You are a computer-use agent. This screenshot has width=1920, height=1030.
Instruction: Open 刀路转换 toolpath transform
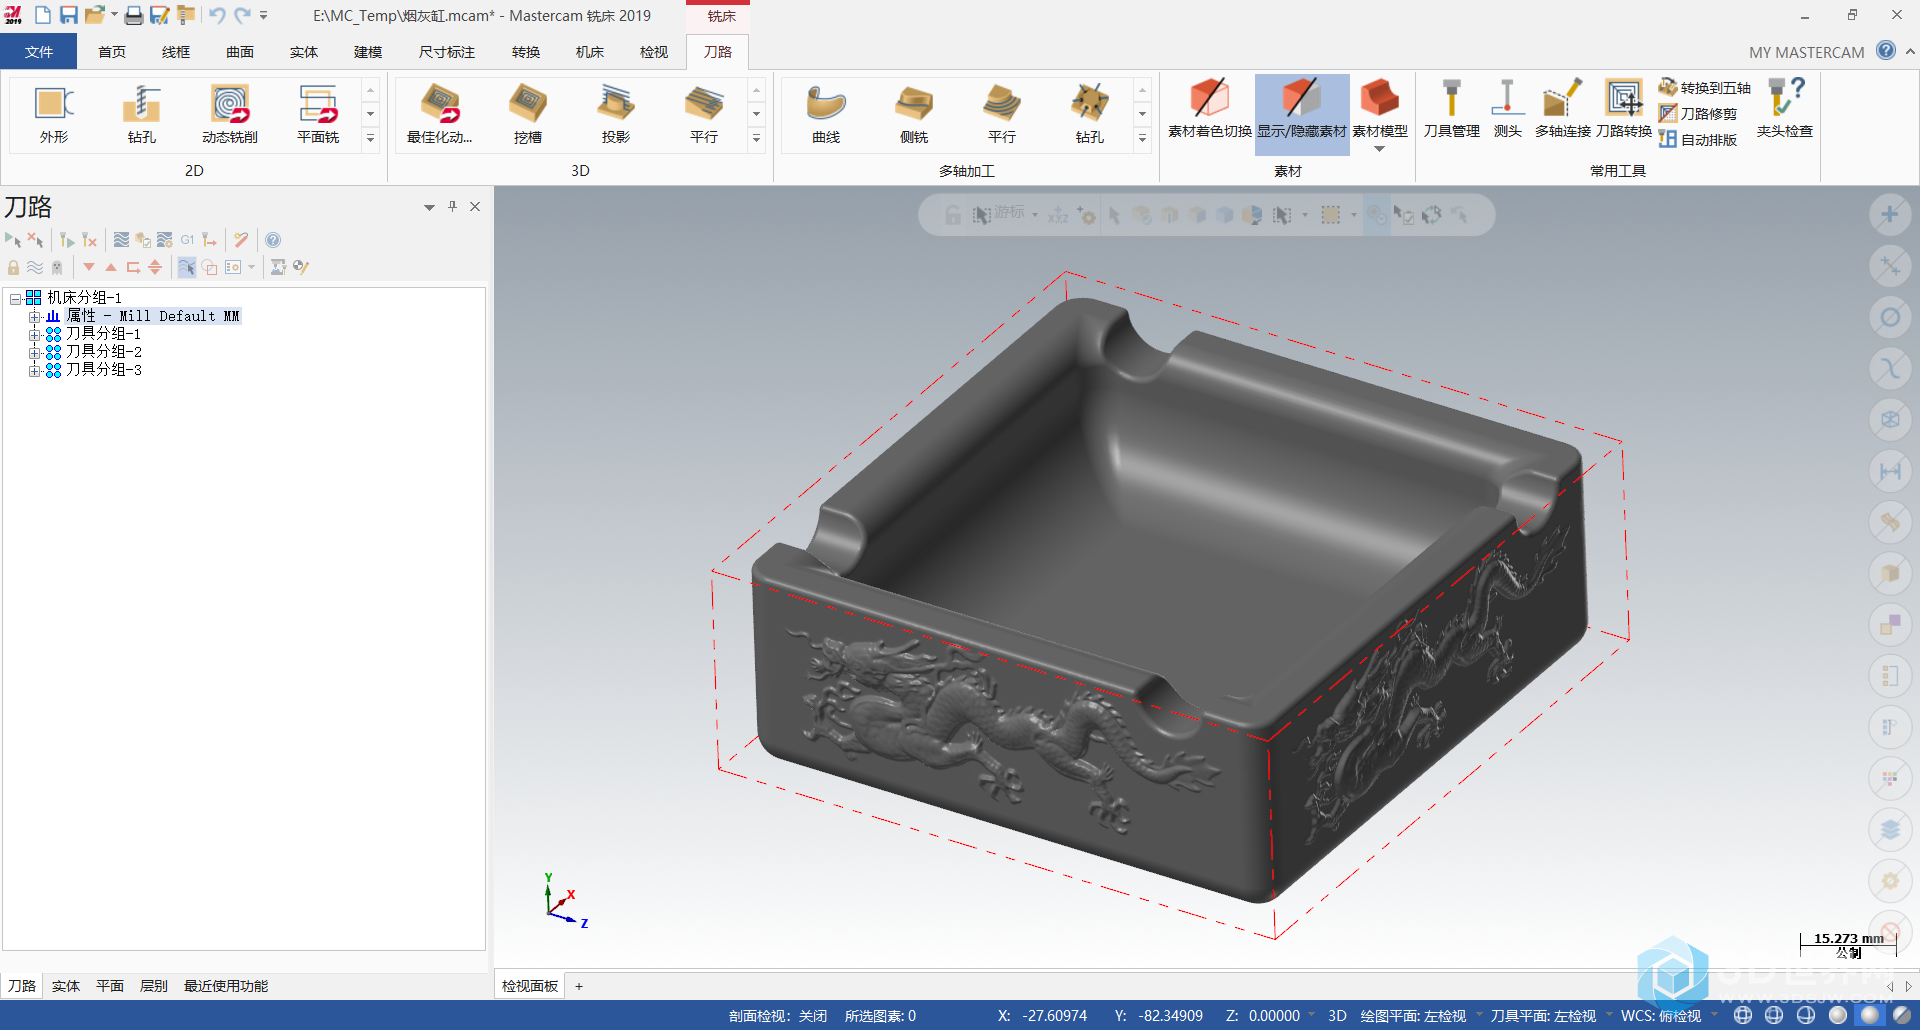(x=1624, y=108)
